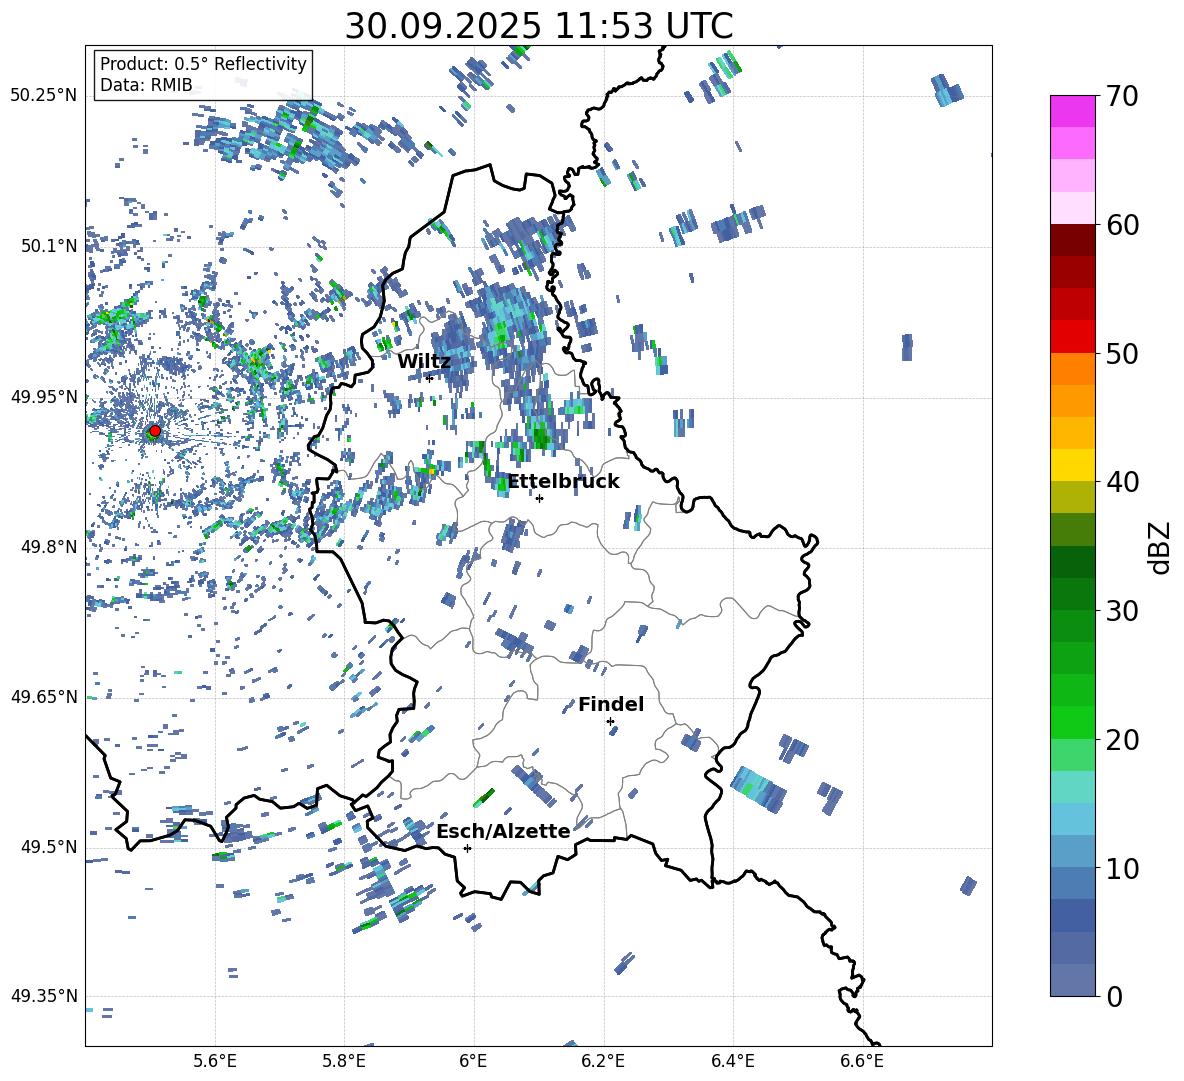Click the rotated dBZ colorbar label
The width and height of the screenshot is (1184, 1081).
point(1159,547)
